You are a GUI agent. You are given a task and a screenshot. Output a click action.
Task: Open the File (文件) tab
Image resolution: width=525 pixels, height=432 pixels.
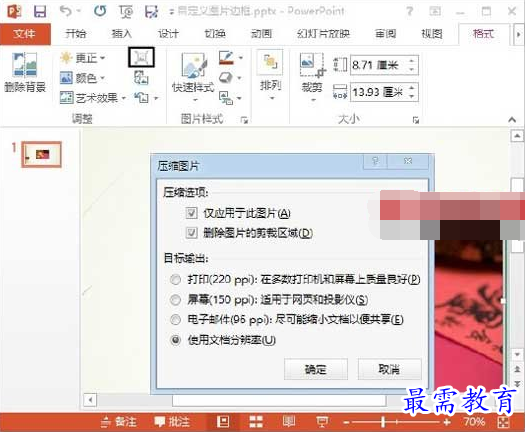tap(25, 34)
